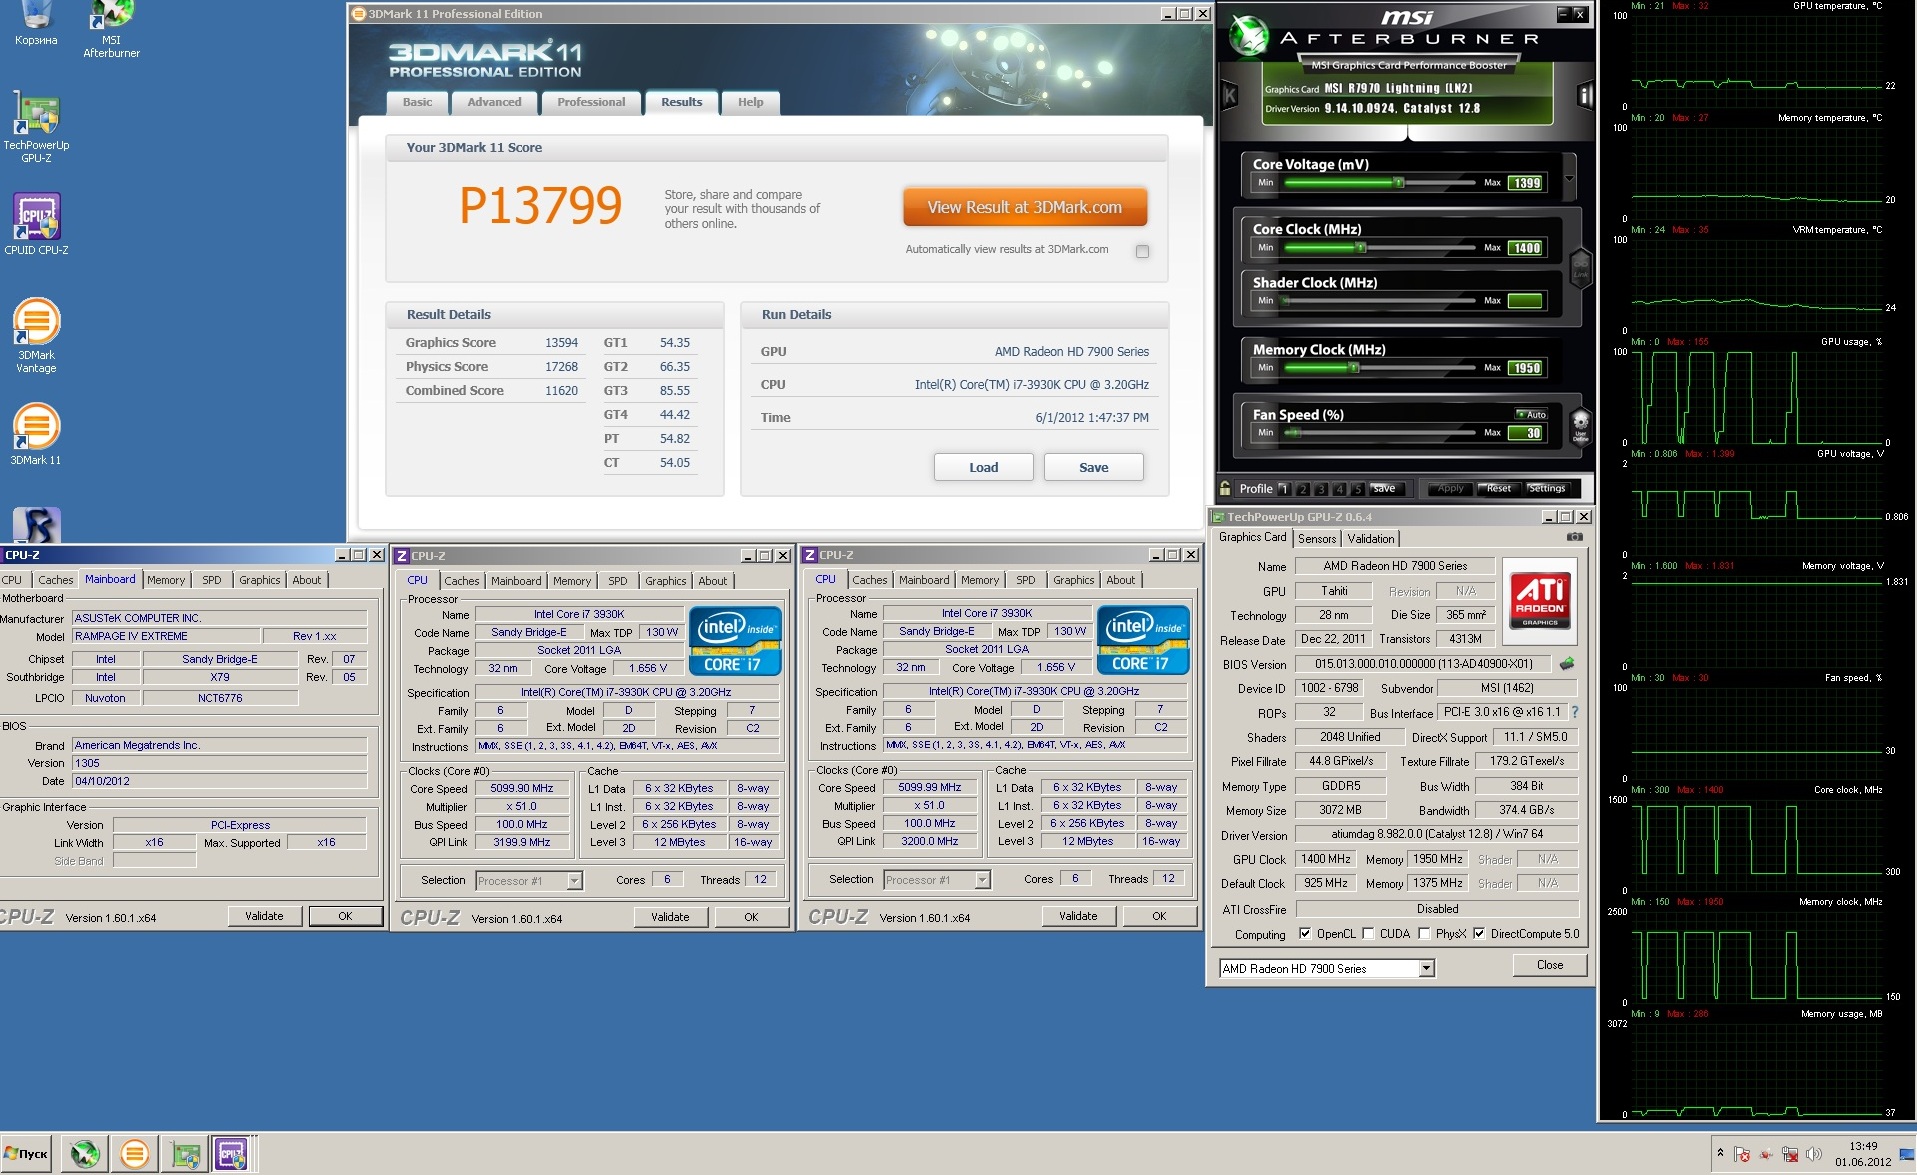Click the Close button in GPU-Z
Screen dimensions: 1917x1175
1549,965
